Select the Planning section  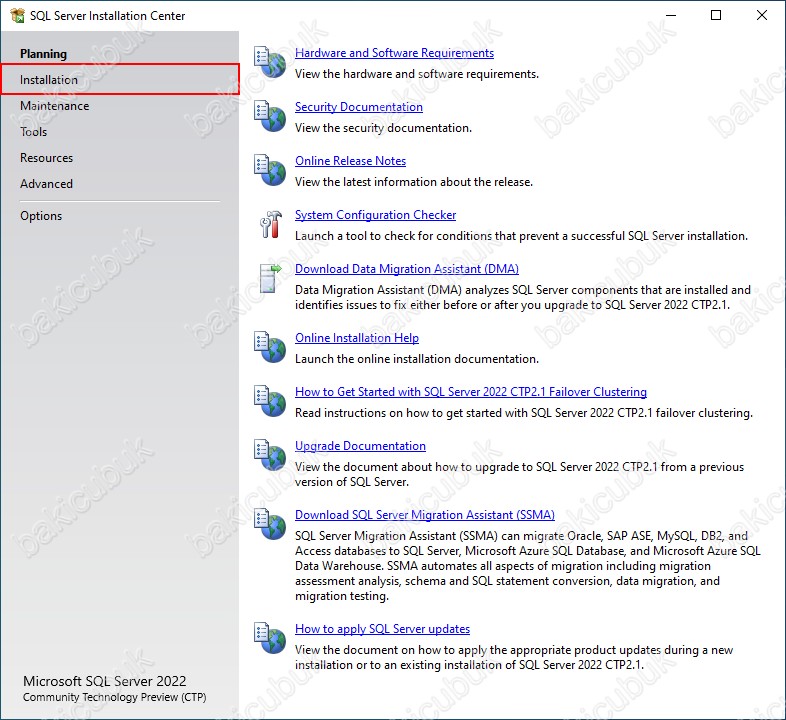coord(43,54)
